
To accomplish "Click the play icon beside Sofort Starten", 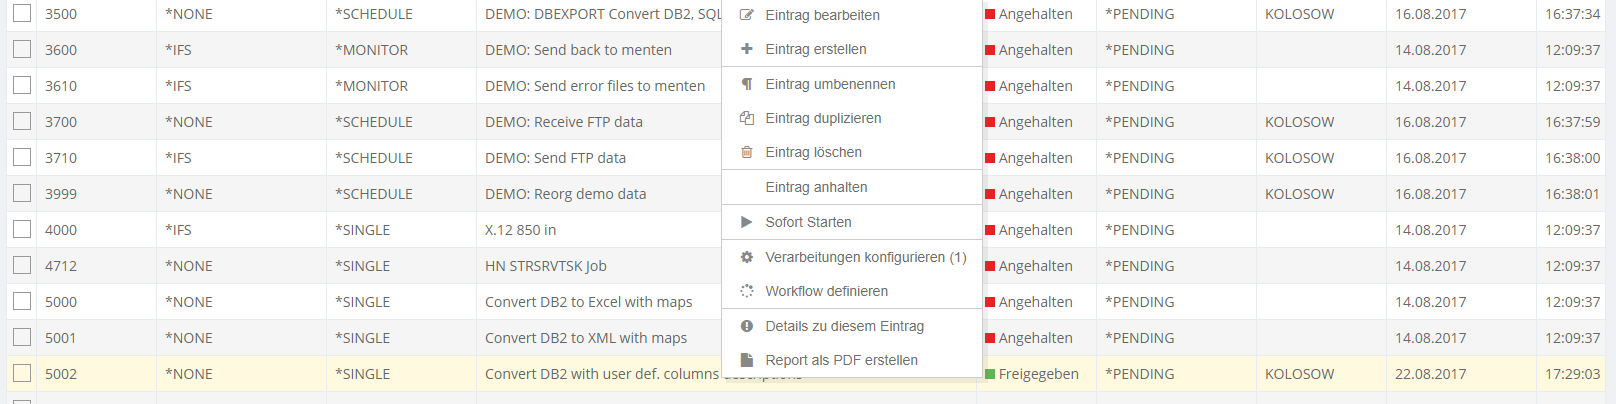I will [746, 222].
